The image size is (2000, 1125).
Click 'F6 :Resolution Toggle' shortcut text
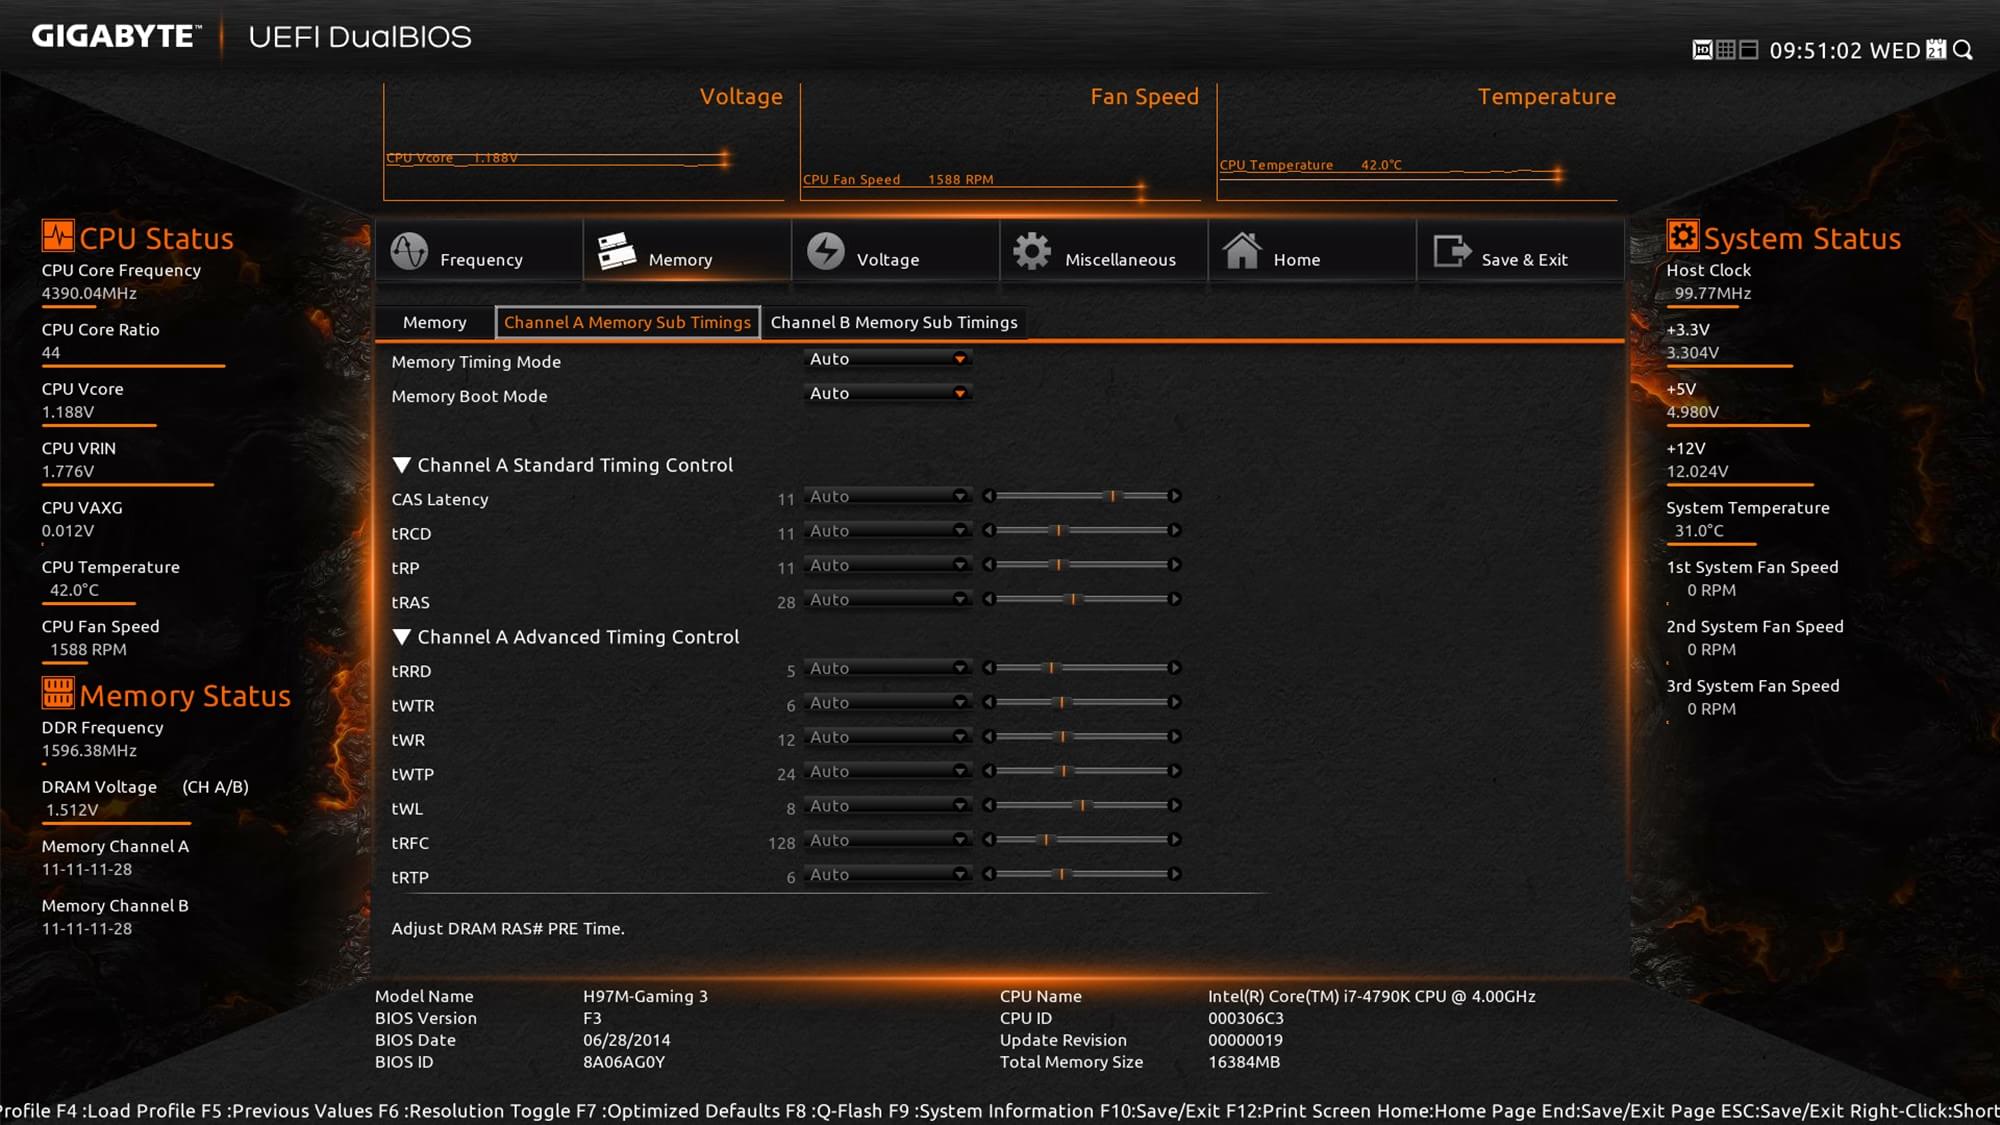tap(474, 1111)
